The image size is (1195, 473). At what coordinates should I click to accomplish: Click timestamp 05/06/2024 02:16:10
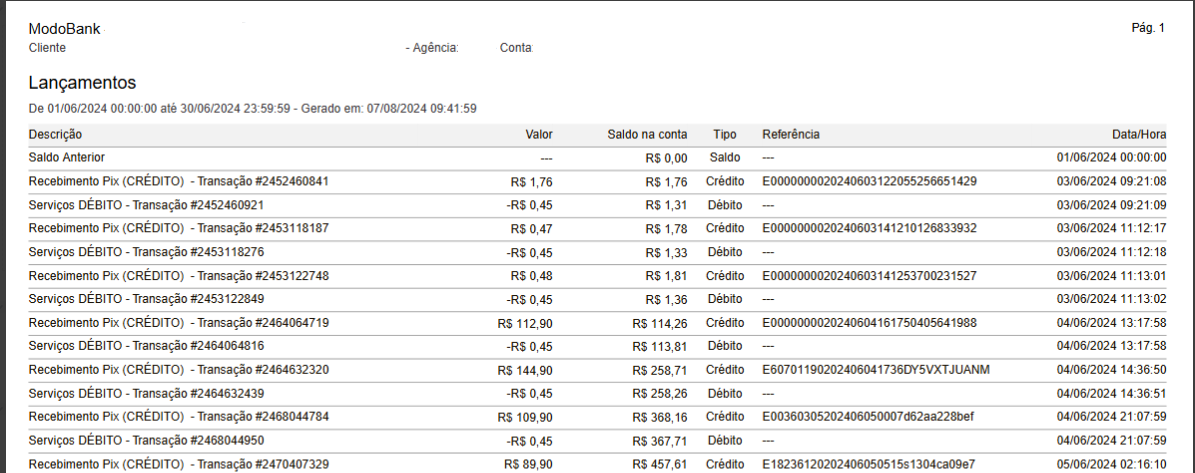1111,463
